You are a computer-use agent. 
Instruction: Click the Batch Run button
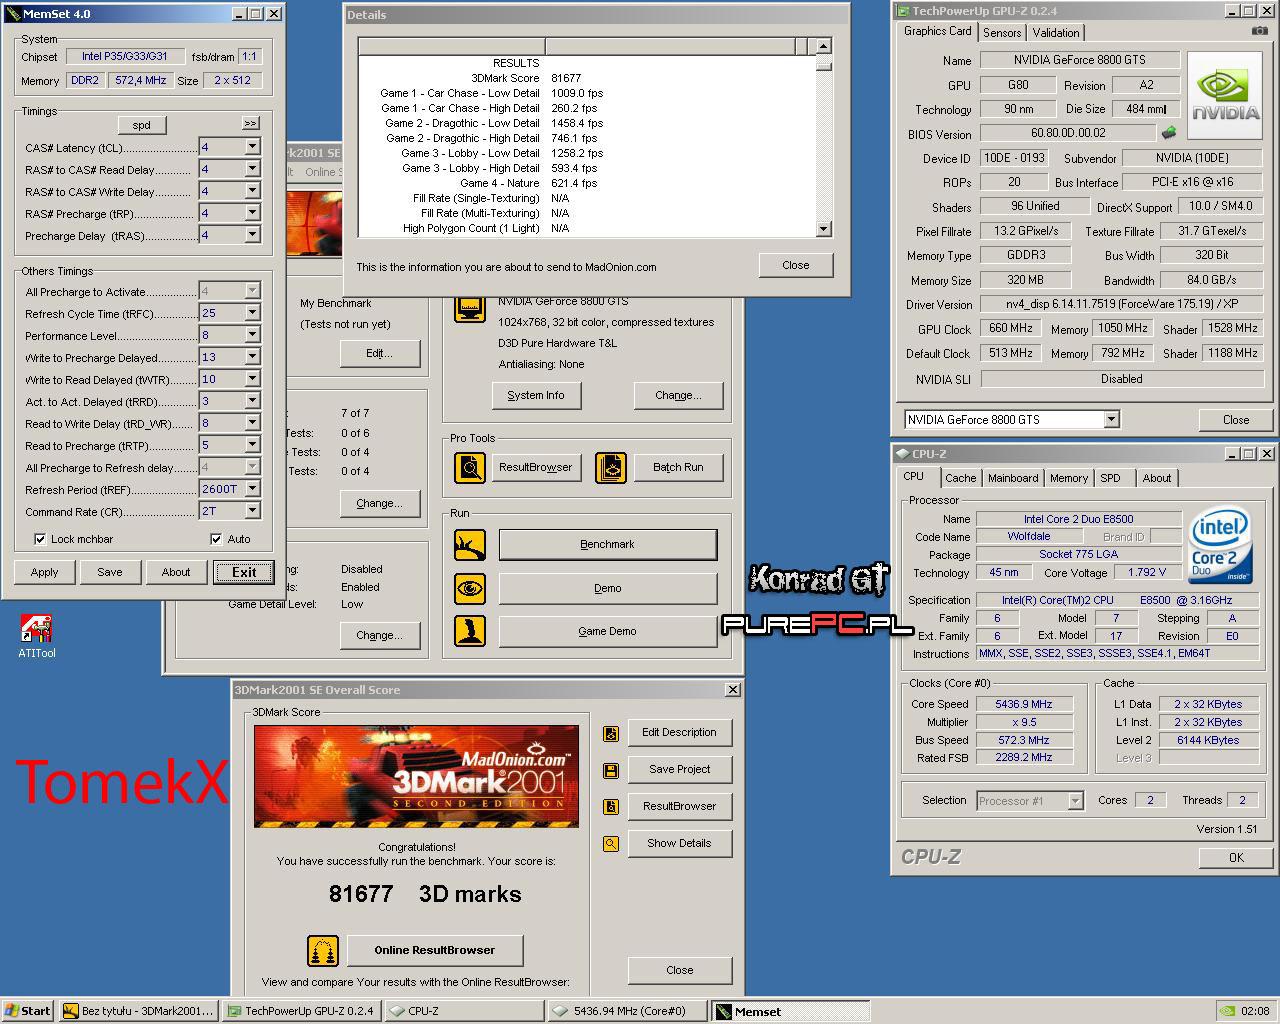[x=678, y=467]
